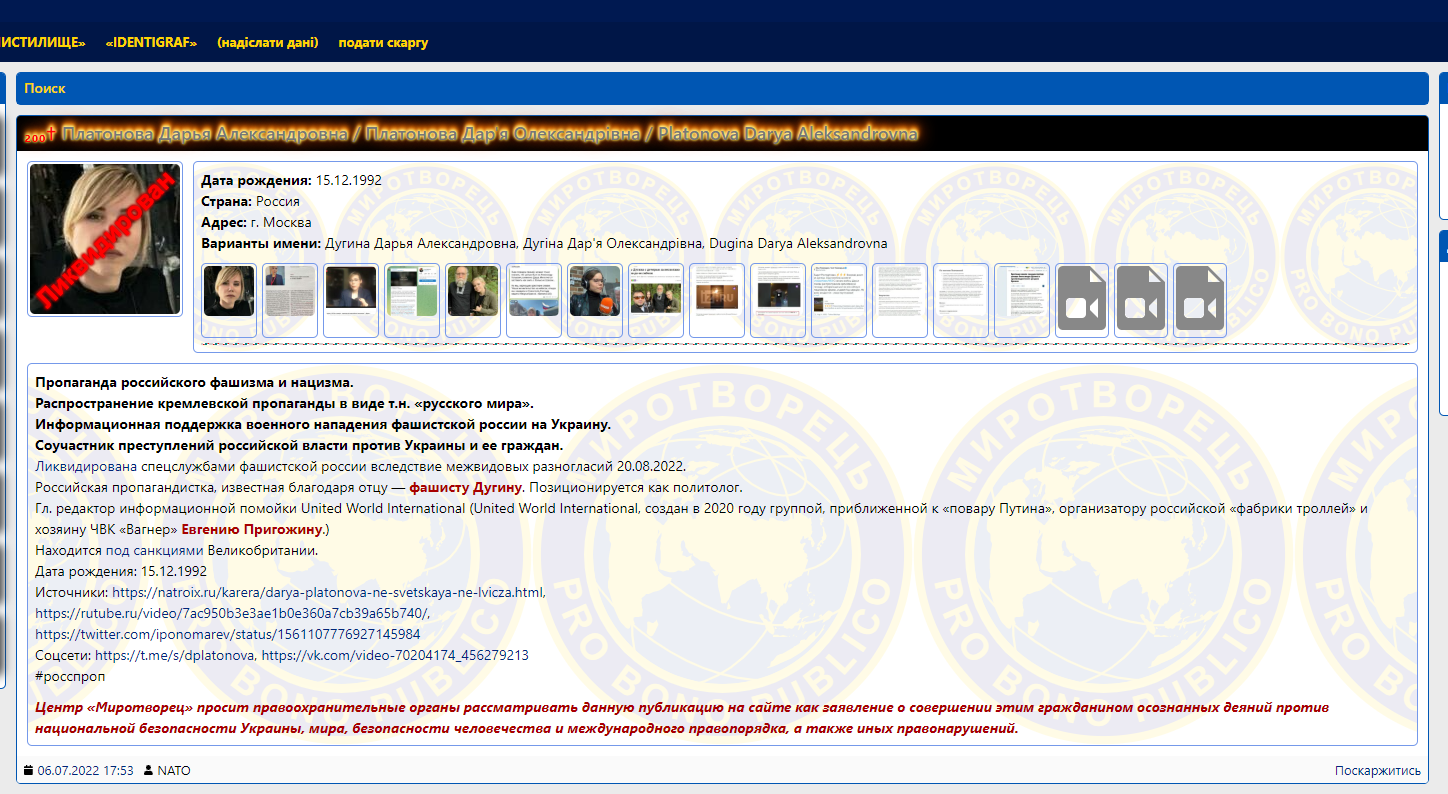Click the 'Дата рождения: 15.12.1992' line in info box

point(291,180)
